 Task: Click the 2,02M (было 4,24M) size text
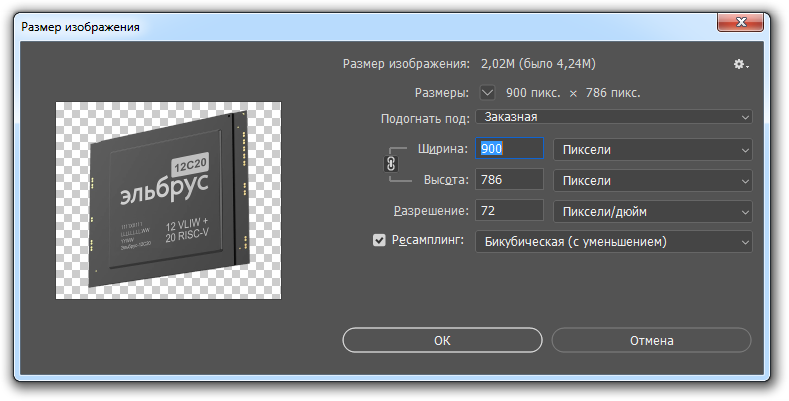(x=538, y=64)
